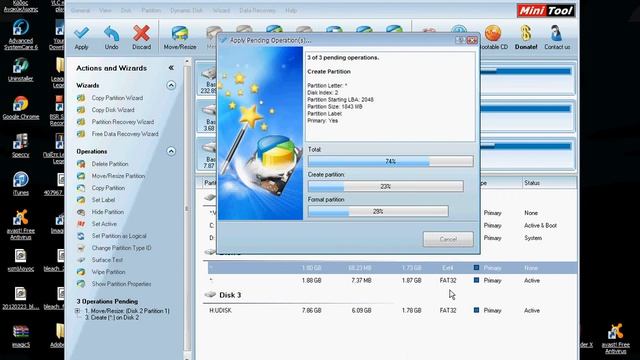Select the 1.88 GB FAT32 partition row
640x360 pixels.
pyautogui.click(x=392, y=280)
